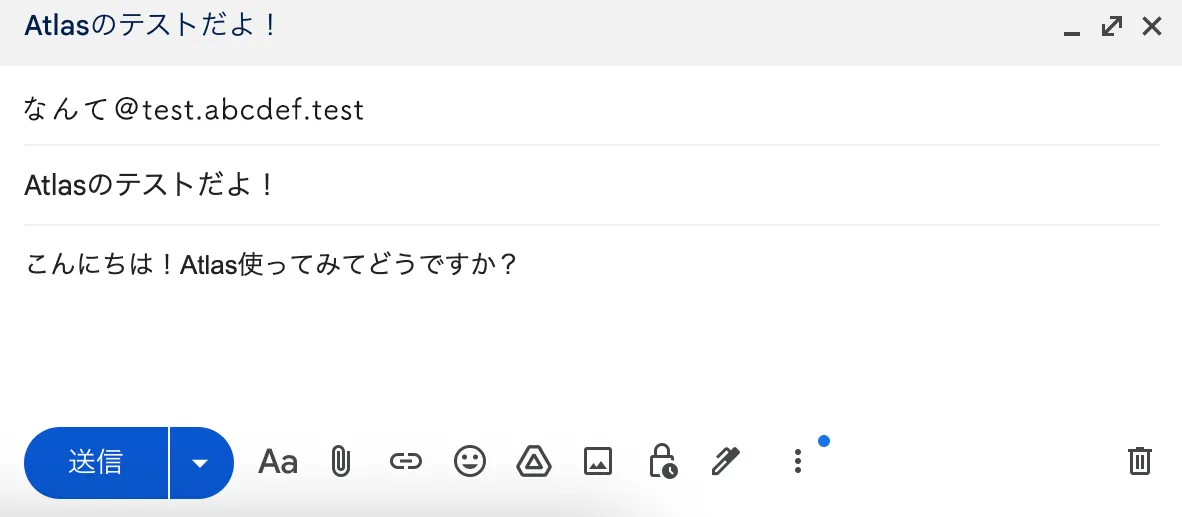Discard the draft with the trash icon
Viewport: 1182px width, 517px height.
click(1140, 461)
